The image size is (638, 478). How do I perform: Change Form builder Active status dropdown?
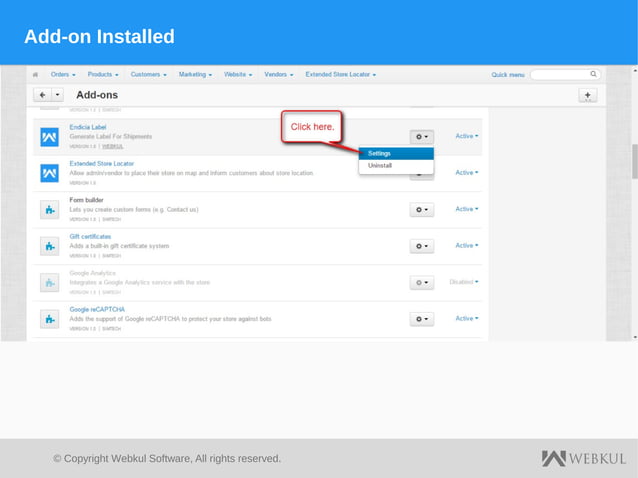pos(467,209)
